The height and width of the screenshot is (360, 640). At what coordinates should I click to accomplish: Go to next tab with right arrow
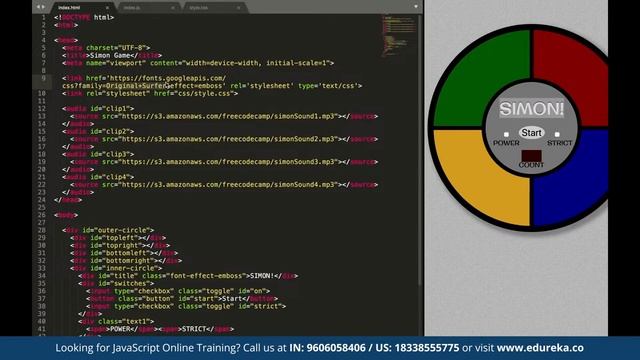pos(43,7)
